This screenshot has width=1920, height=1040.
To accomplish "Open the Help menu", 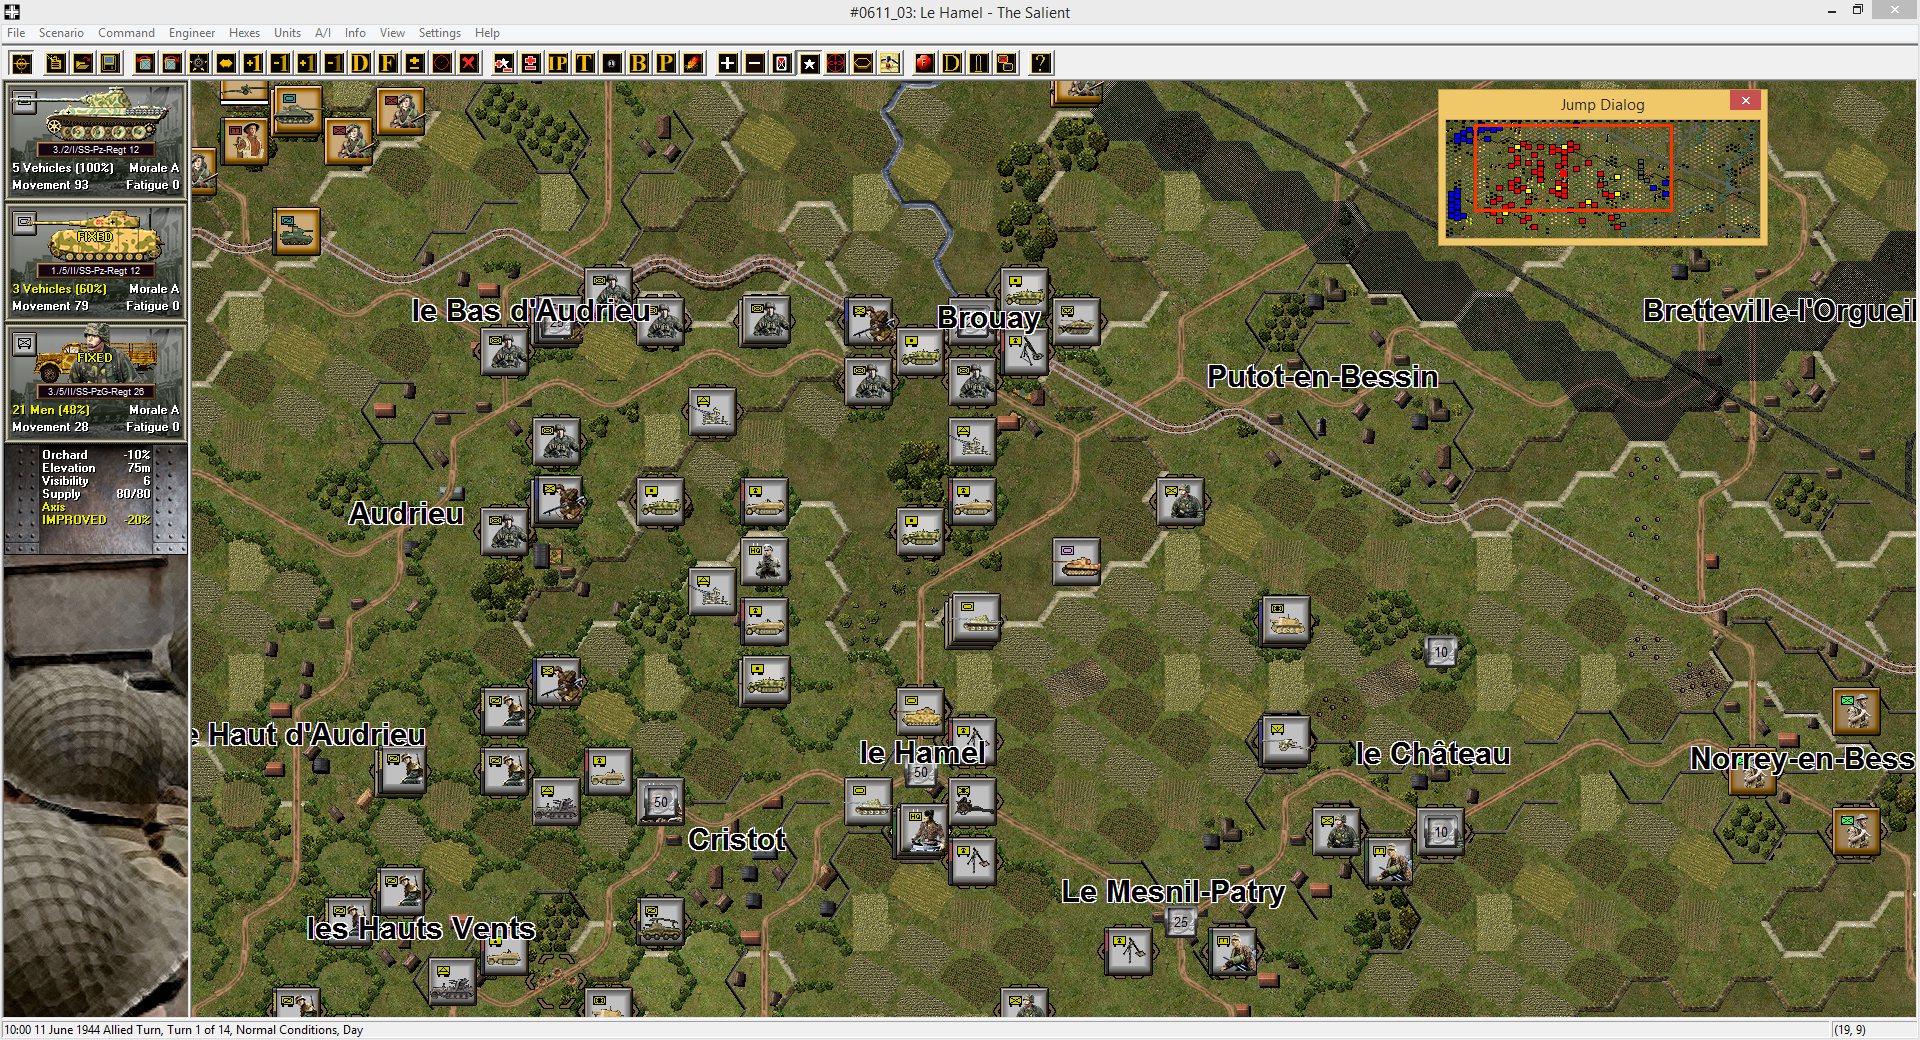I will coord(487,33).
